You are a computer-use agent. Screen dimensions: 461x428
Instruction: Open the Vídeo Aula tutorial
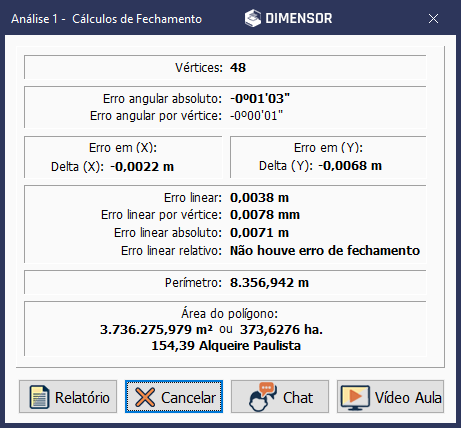pos(390,397)
